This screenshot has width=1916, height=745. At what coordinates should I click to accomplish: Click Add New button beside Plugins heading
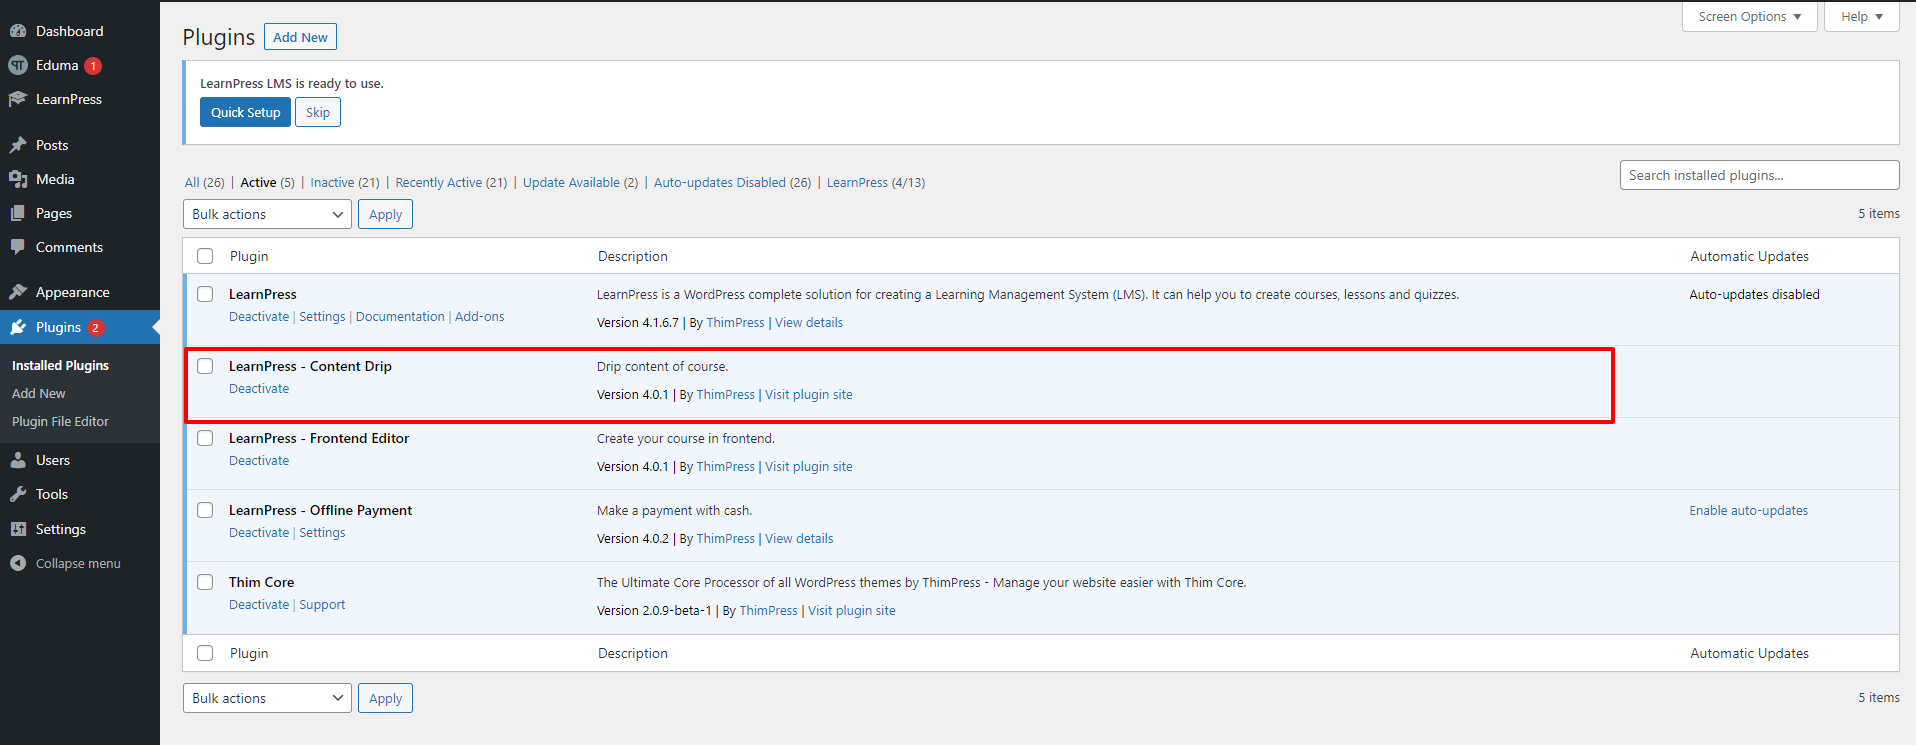pos(300,37)
